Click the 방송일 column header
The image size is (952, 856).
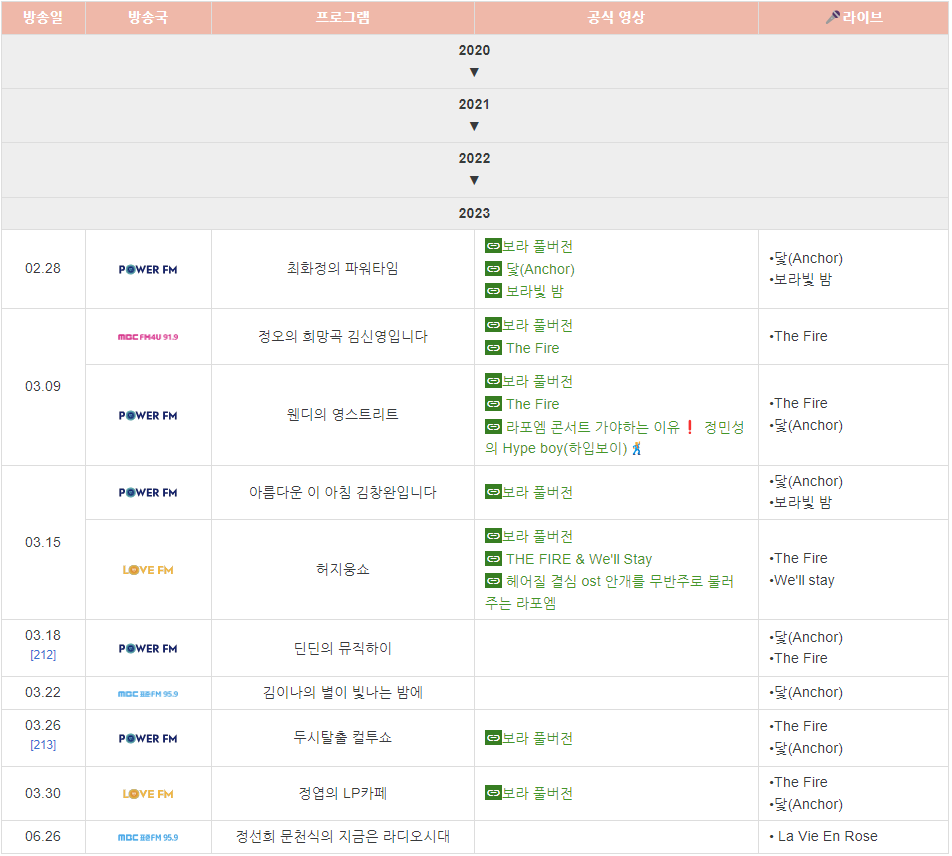coord(43,17)
